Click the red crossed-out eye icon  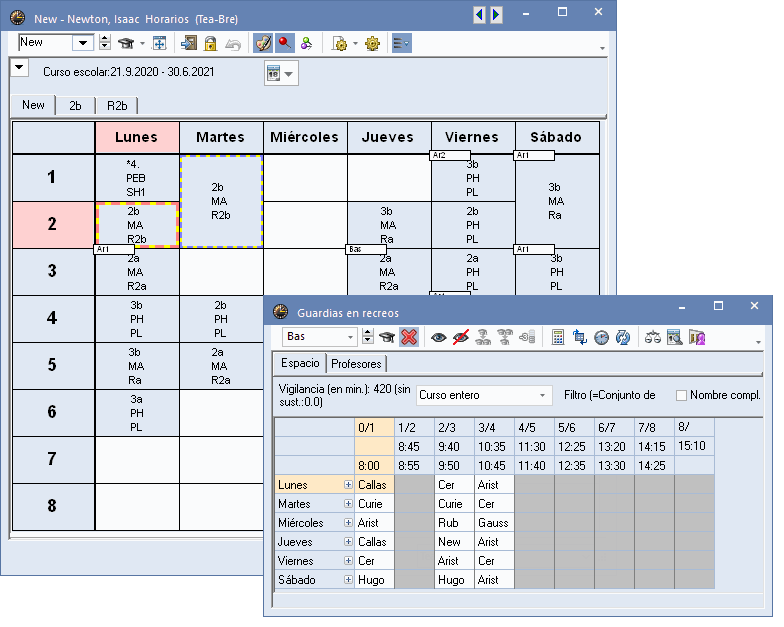click(460, 338)
